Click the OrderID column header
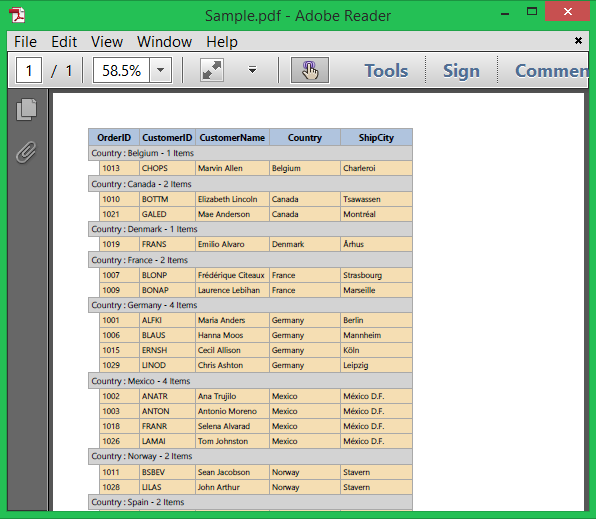The height and width of the screenshot is (523, 598). click(114, 138)
